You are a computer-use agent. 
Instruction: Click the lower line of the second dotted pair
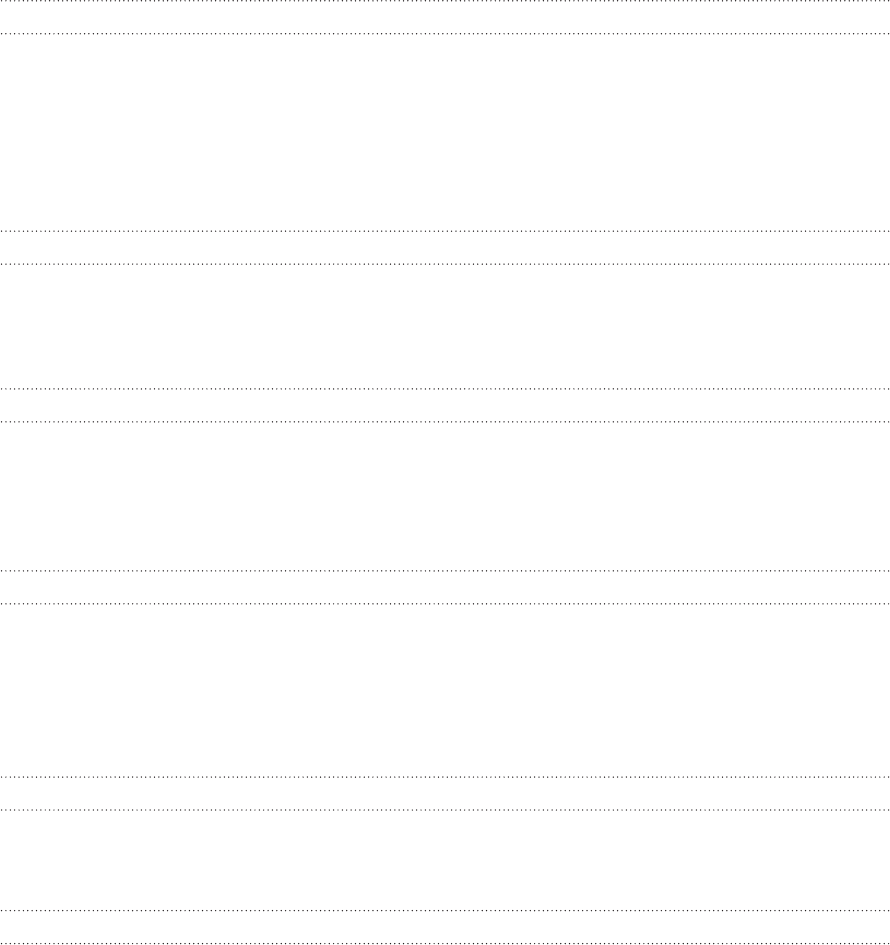click(x=445, y=264)
